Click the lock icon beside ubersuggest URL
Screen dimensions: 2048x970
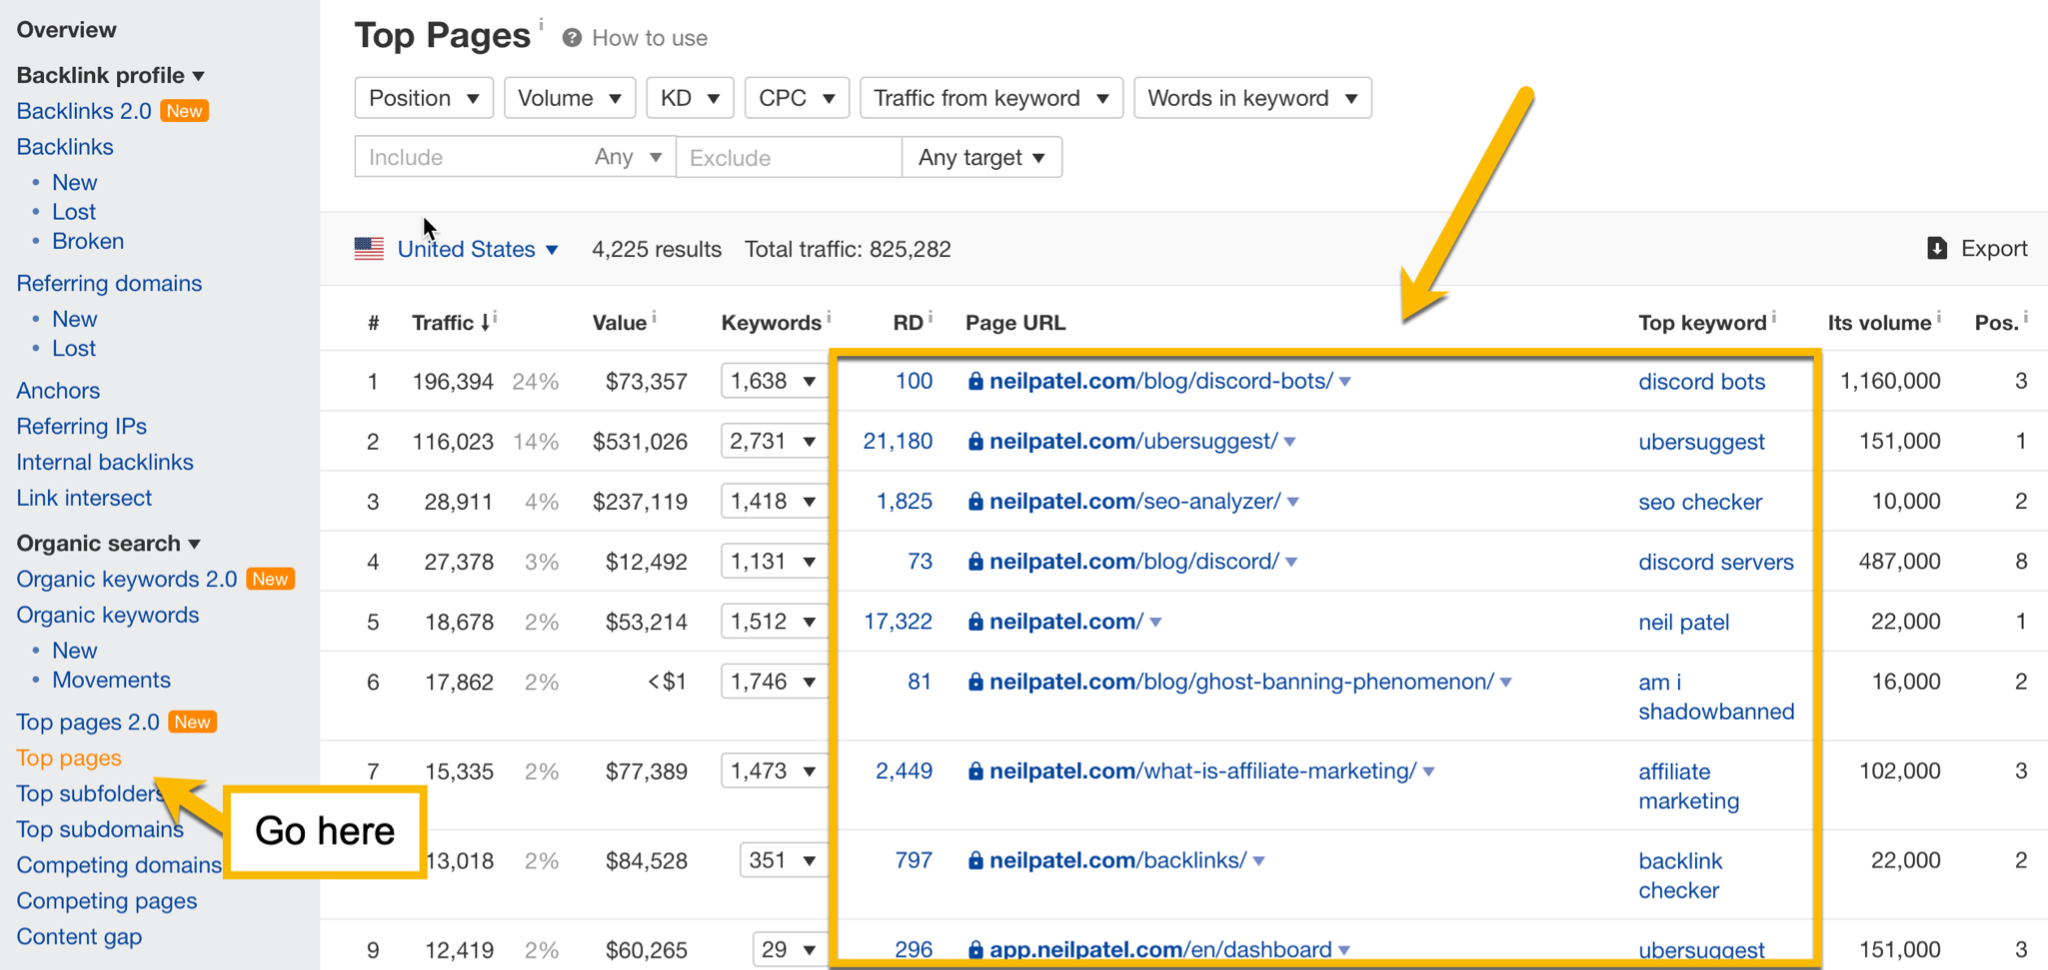pyautogui.click(x=975, y=441)
